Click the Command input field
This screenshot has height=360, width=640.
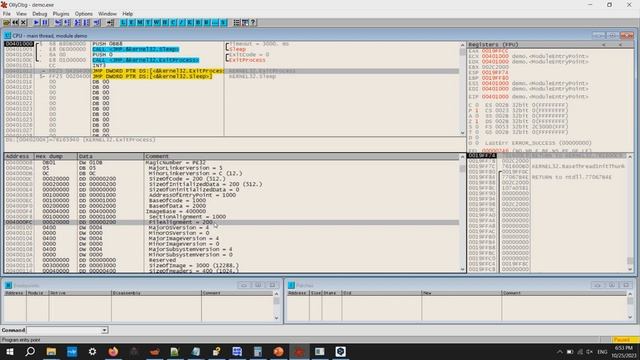pyautogui.click(x=64, y=330)
